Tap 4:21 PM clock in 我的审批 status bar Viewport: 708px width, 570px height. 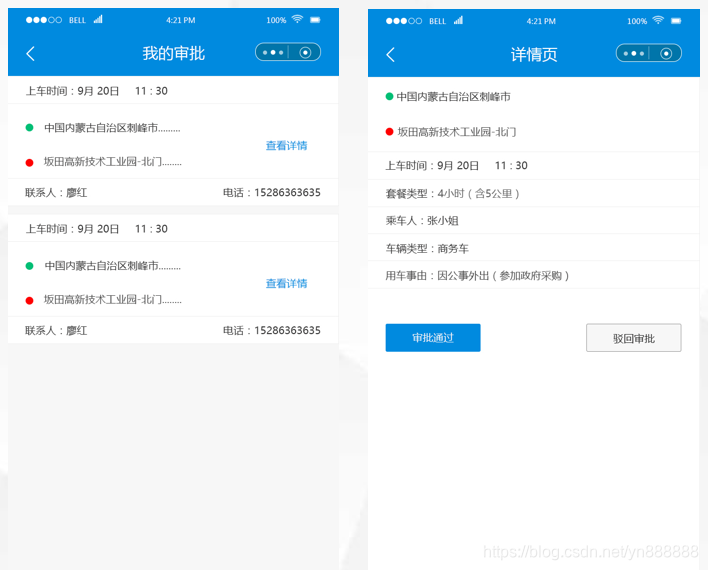pyautogui.click(x=181, y=20)
